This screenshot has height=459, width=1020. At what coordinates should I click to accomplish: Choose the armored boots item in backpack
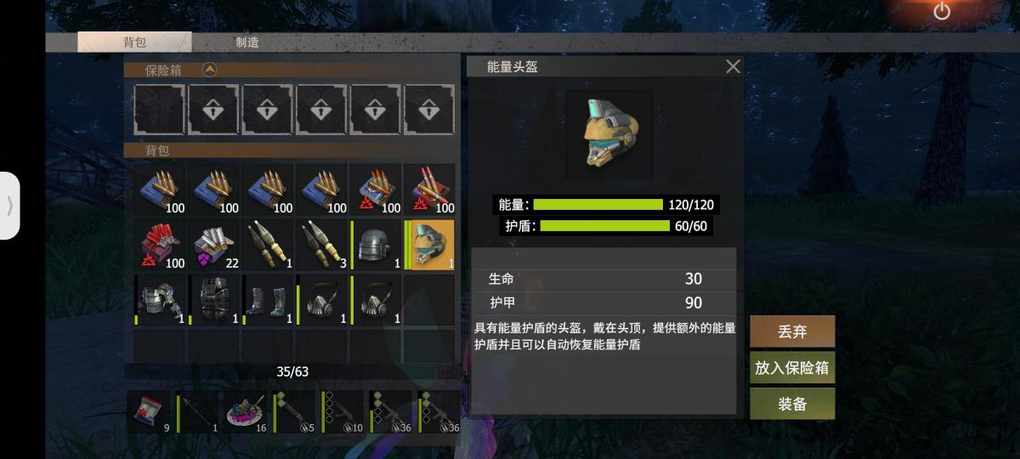tap(267, 300)
